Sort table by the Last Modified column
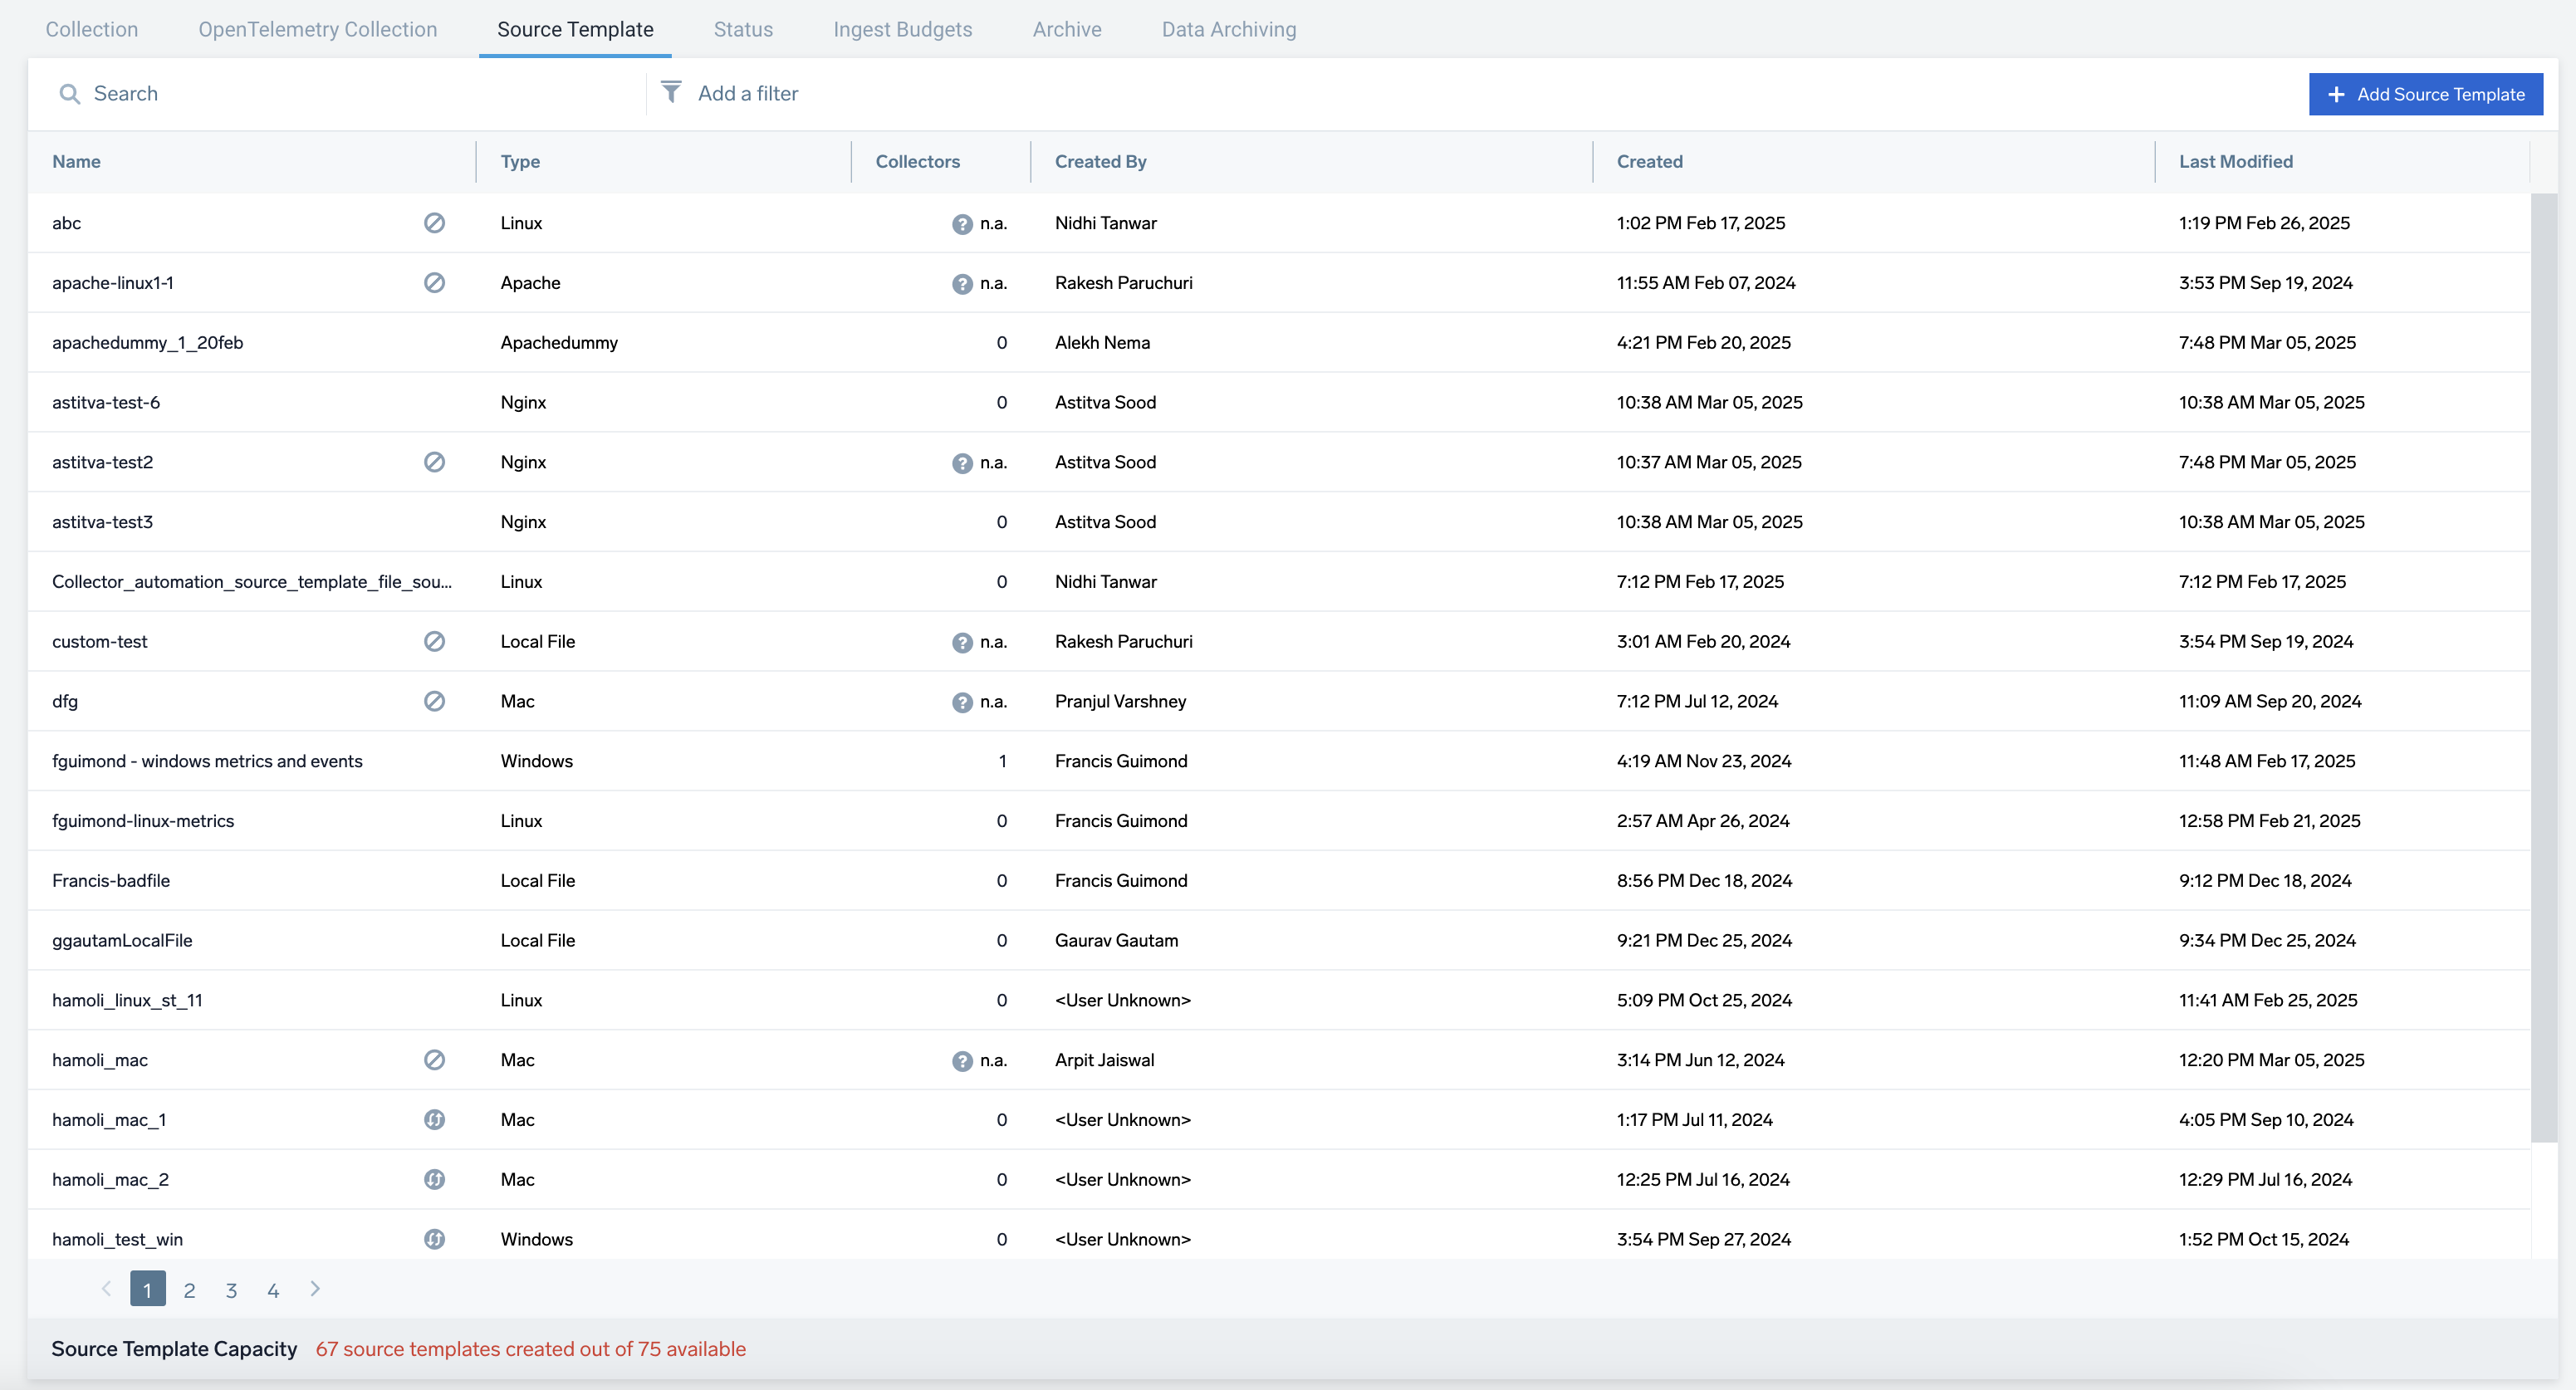 2236,161
